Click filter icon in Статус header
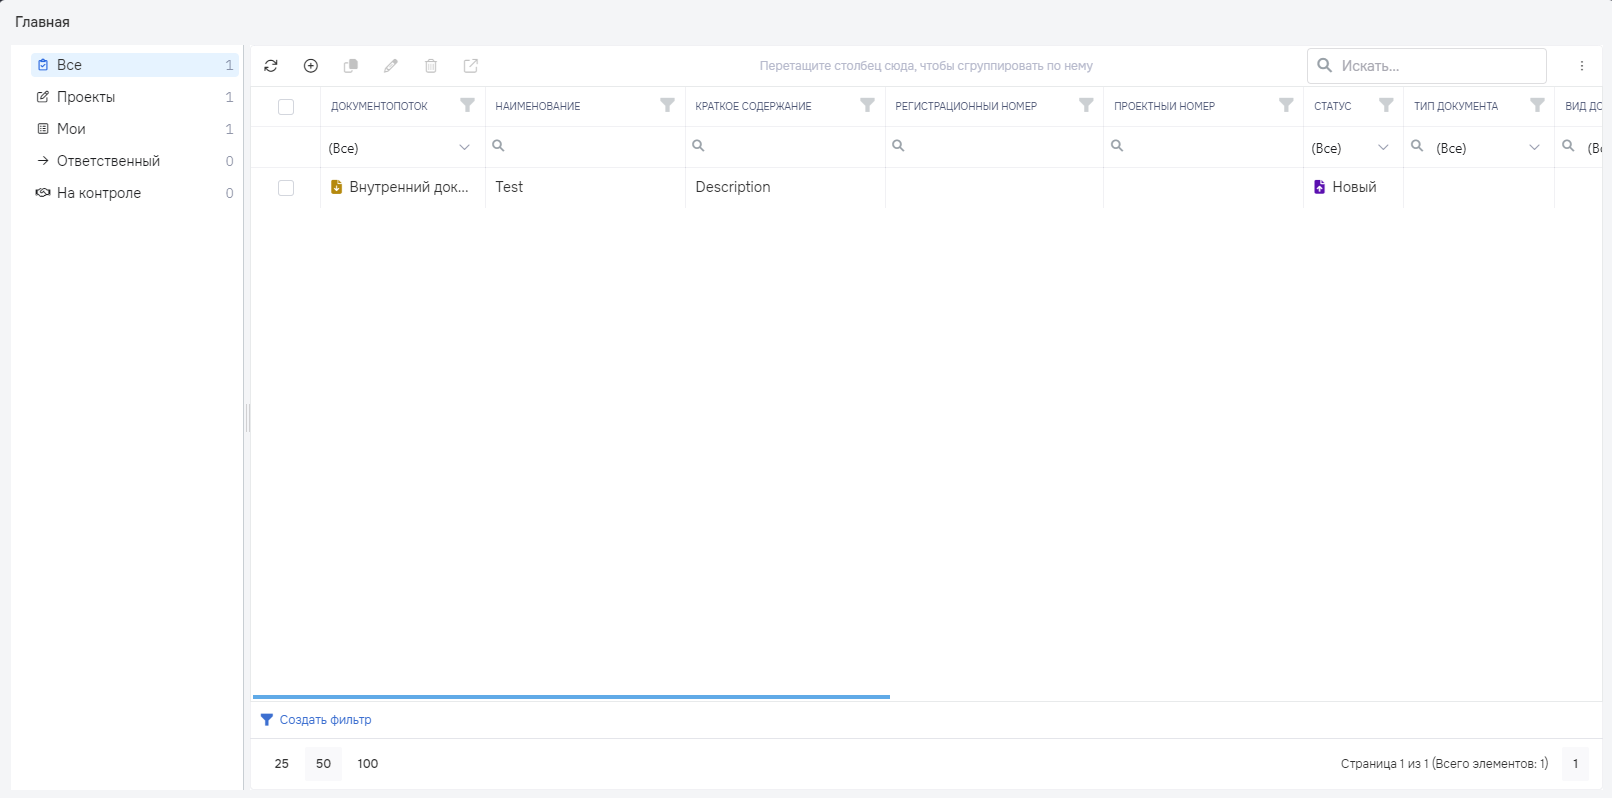The image size is (1612, 798). pos(1386,105)
